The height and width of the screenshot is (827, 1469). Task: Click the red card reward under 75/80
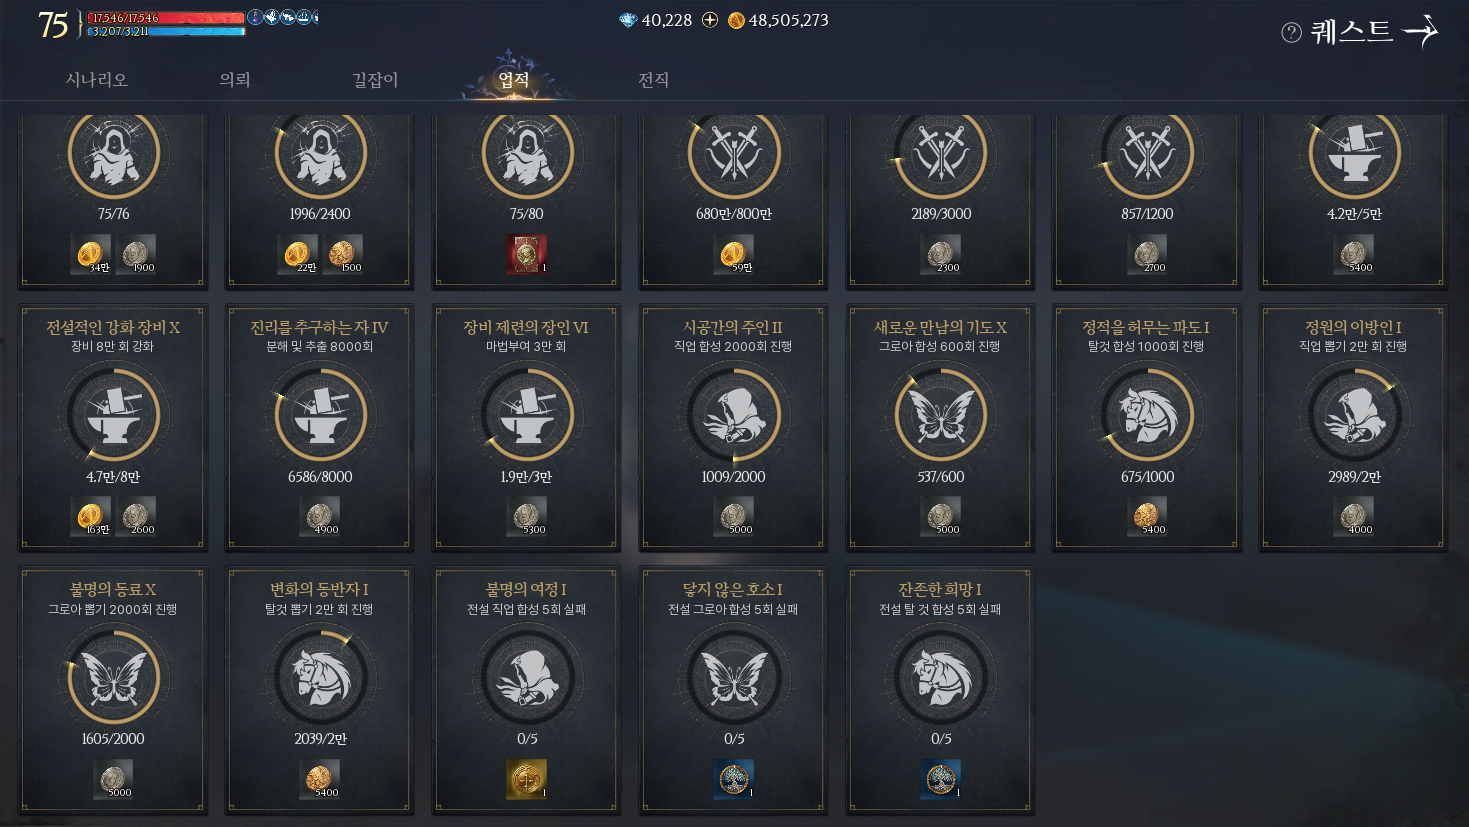526,254
